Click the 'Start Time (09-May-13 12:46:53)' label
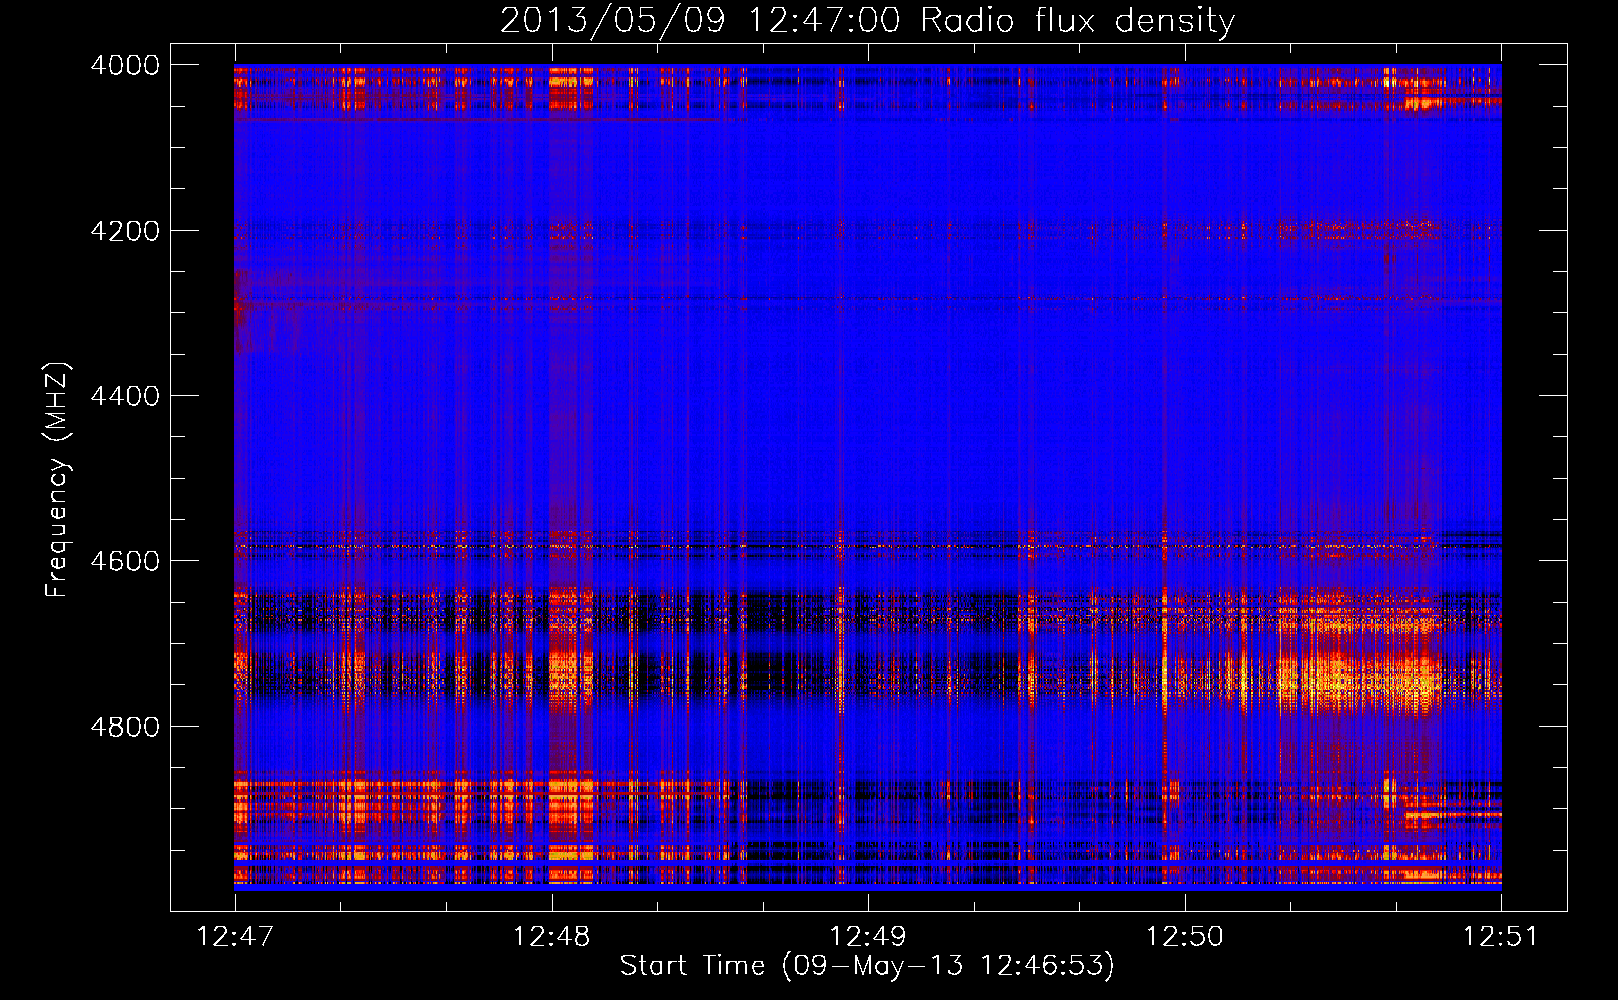This screenshot has height=1000, width=1618. tap(867, 966)
